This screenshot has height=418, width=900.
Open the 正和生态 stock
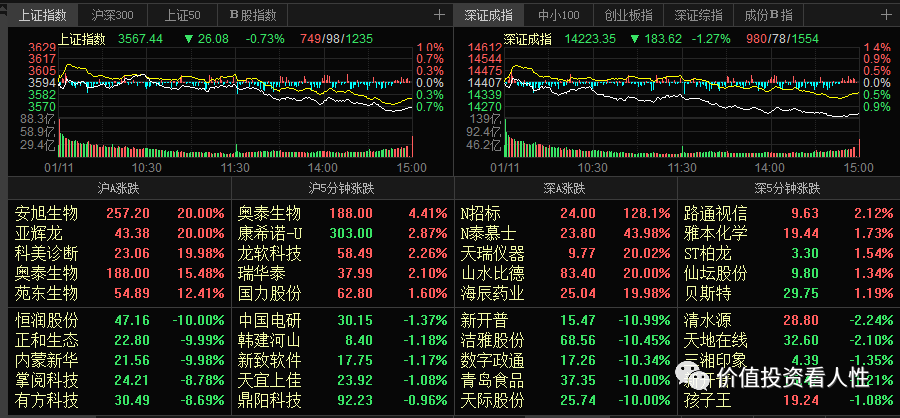pyautogui.click(x=119, y=340)
